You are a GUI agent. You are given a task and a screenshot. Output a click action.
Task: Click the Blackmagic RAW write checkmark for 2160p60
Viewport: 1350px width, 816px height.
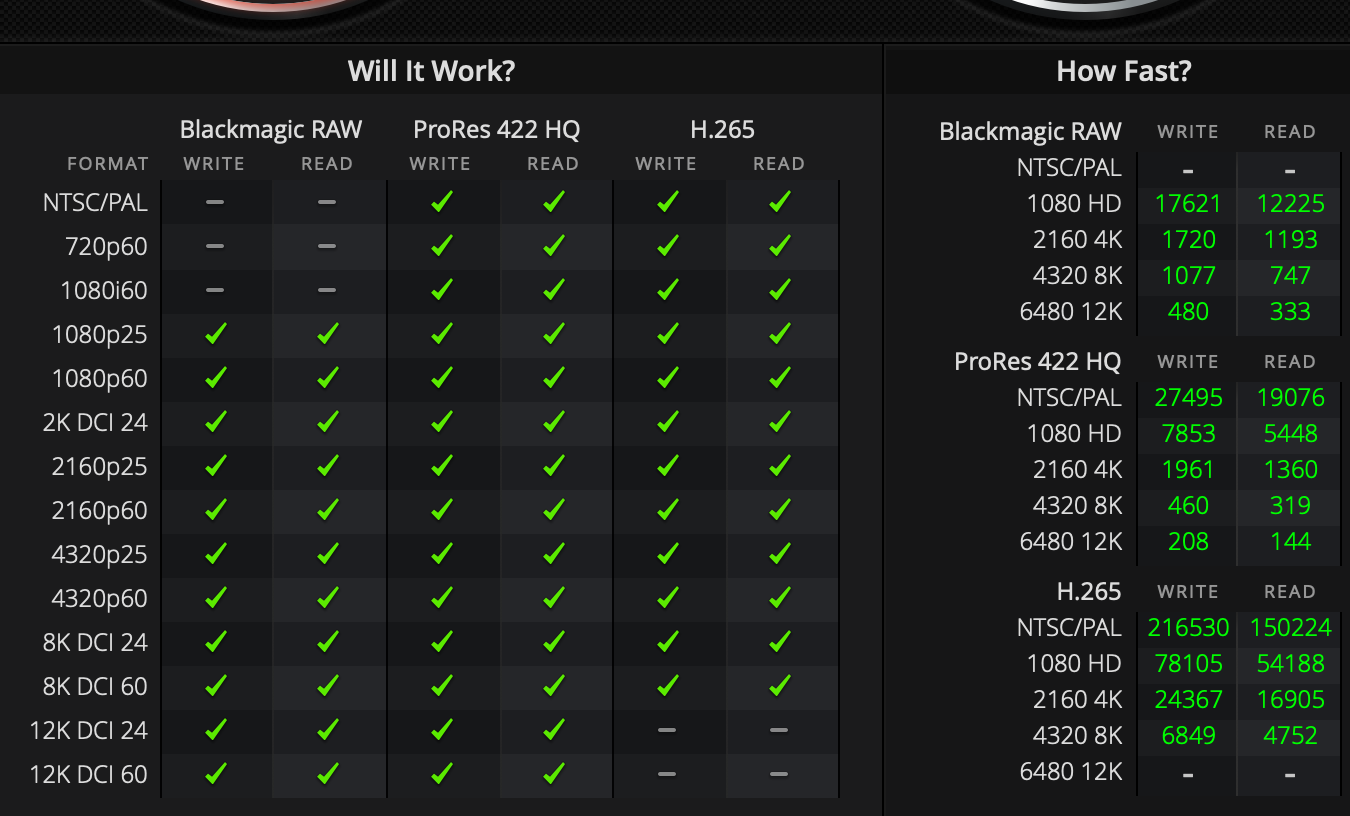[215, 510]
